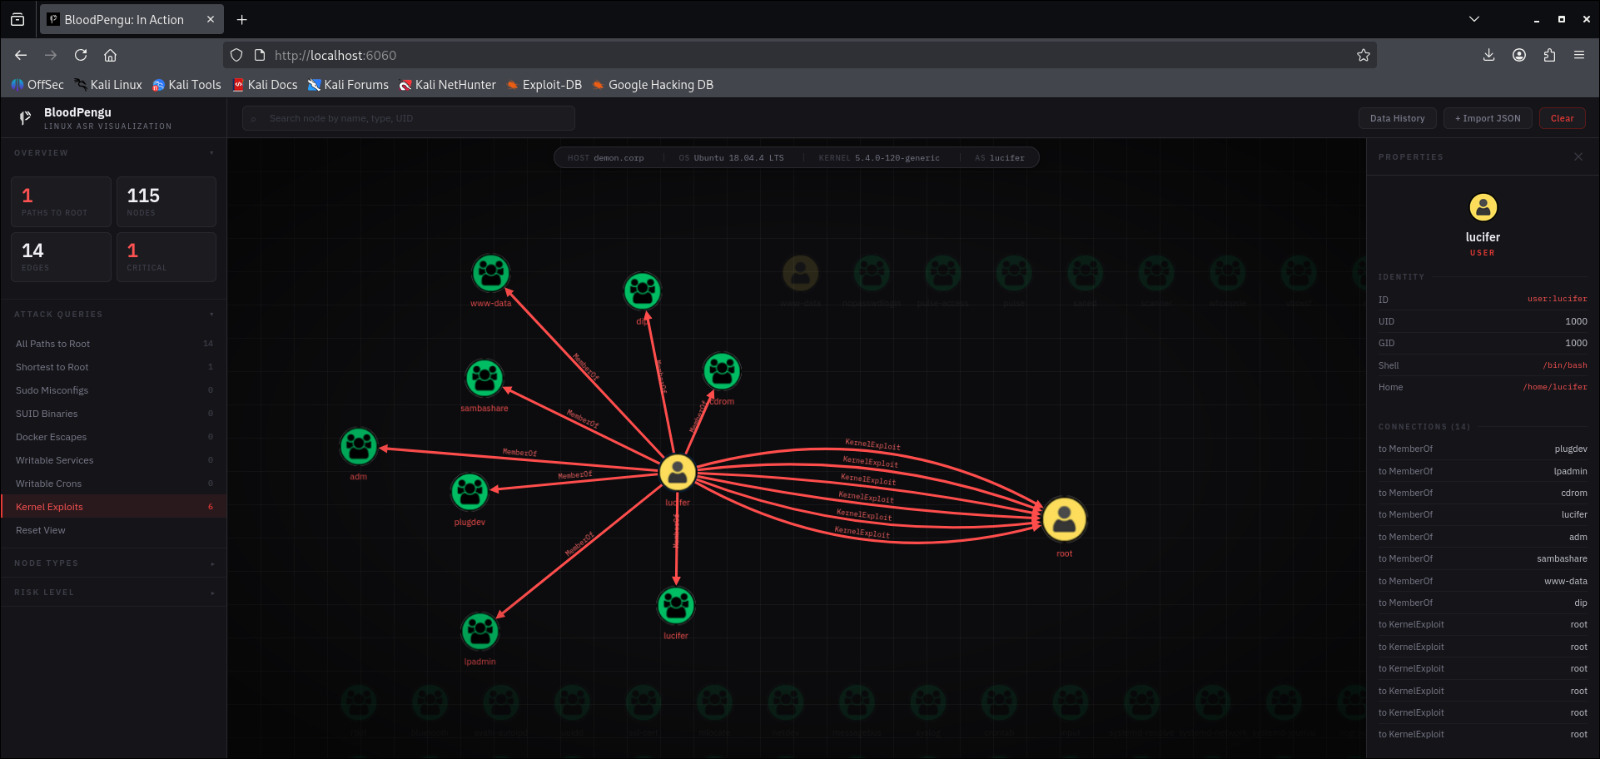This screenshot has width=1600, height=759.
Task: Click the sambashare group node
Action: coord(484,378)
